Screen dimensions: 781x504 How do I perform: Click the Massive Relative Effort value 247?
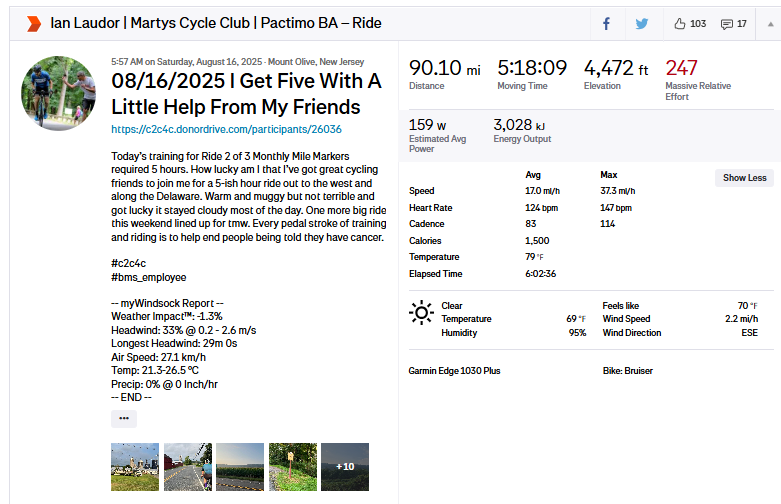[x=681, y=68]
